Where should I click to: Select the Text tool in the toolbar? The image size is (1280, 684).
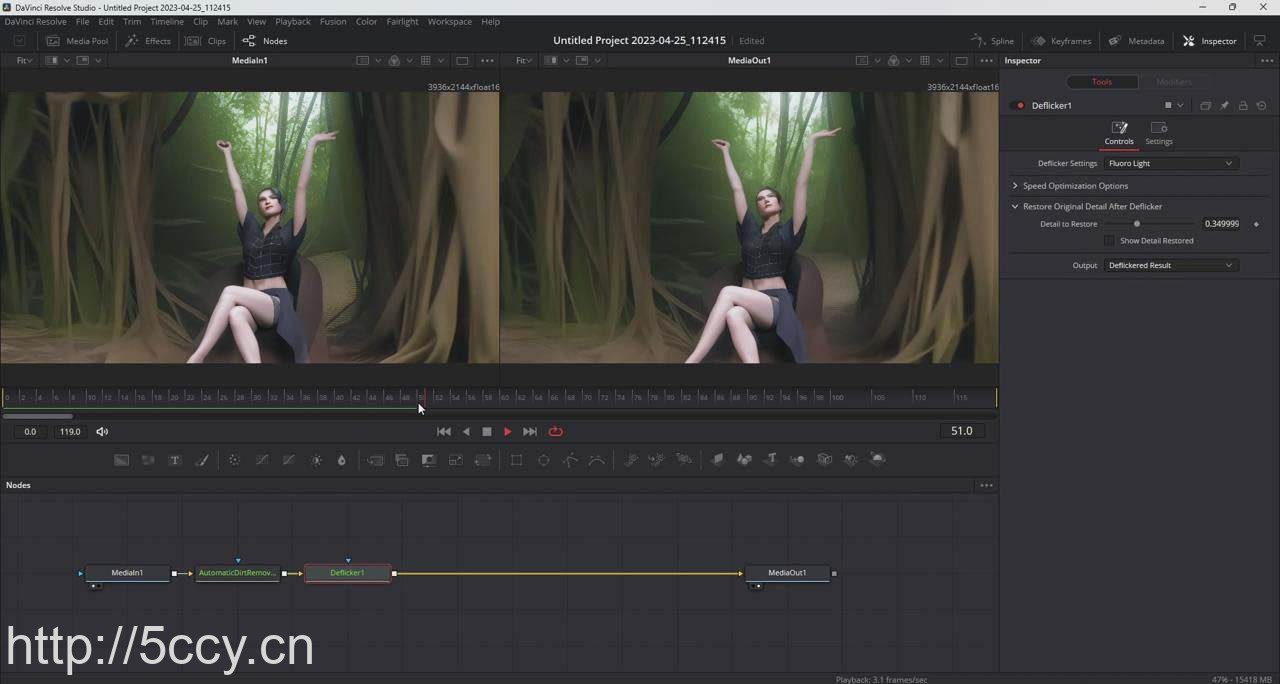coord(174,460)
